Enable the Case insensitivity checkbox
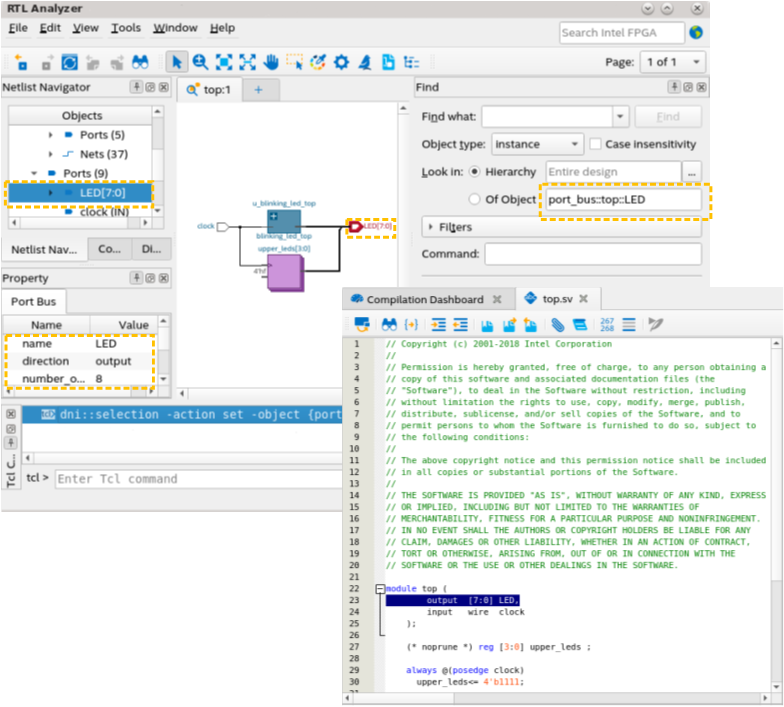 pos(594,144)
